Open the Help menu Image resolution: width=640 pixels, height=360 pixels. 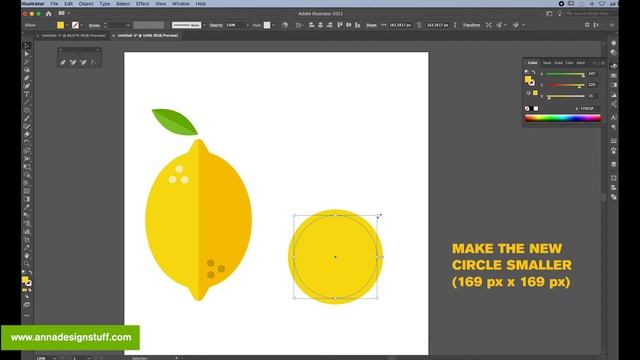200,4
